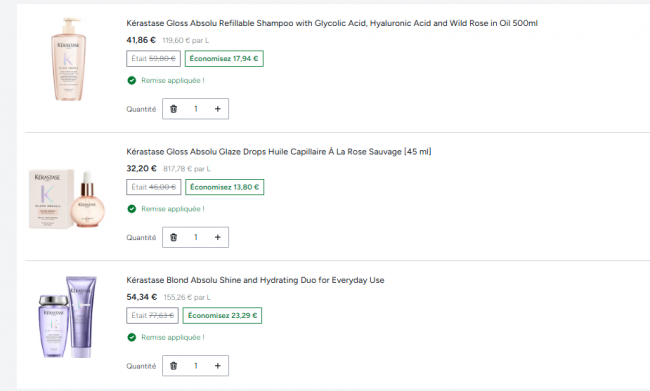Screen dimensions: 650x391
Task: Delete Glaze Drops Huile Capillaire from cart
Action: (x=174, y=238)
